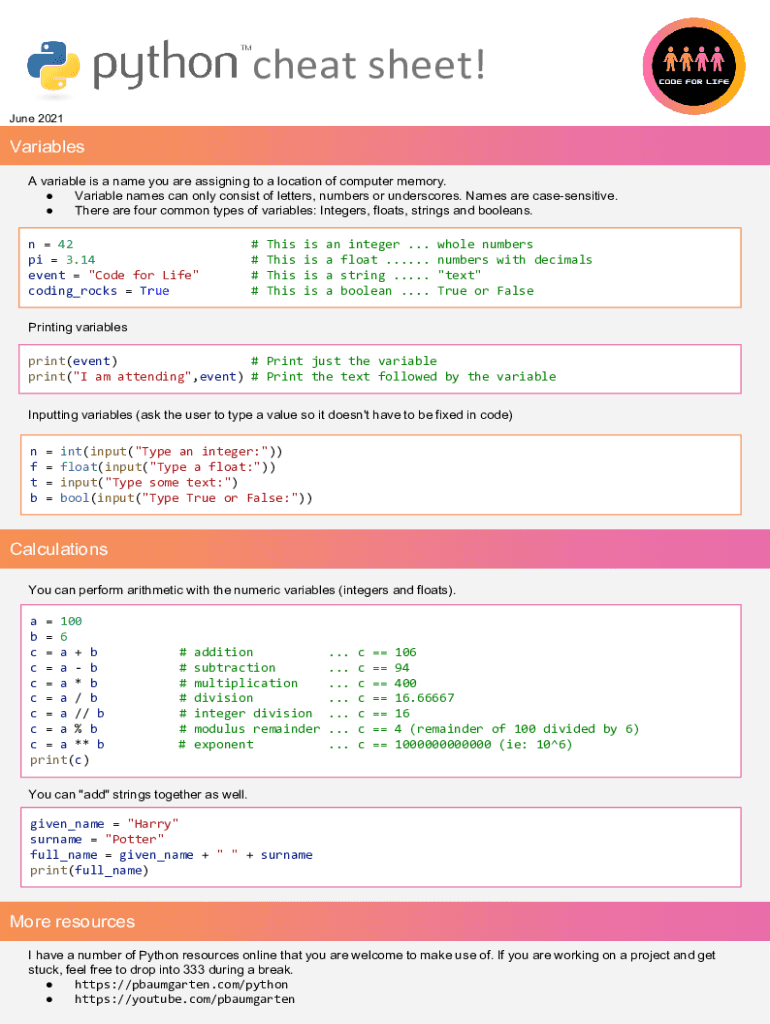The width and height of the screenshot is (770, 1024).
Task: Click the Variables section header
Action: pyautogui.click(x=47, y=147)
